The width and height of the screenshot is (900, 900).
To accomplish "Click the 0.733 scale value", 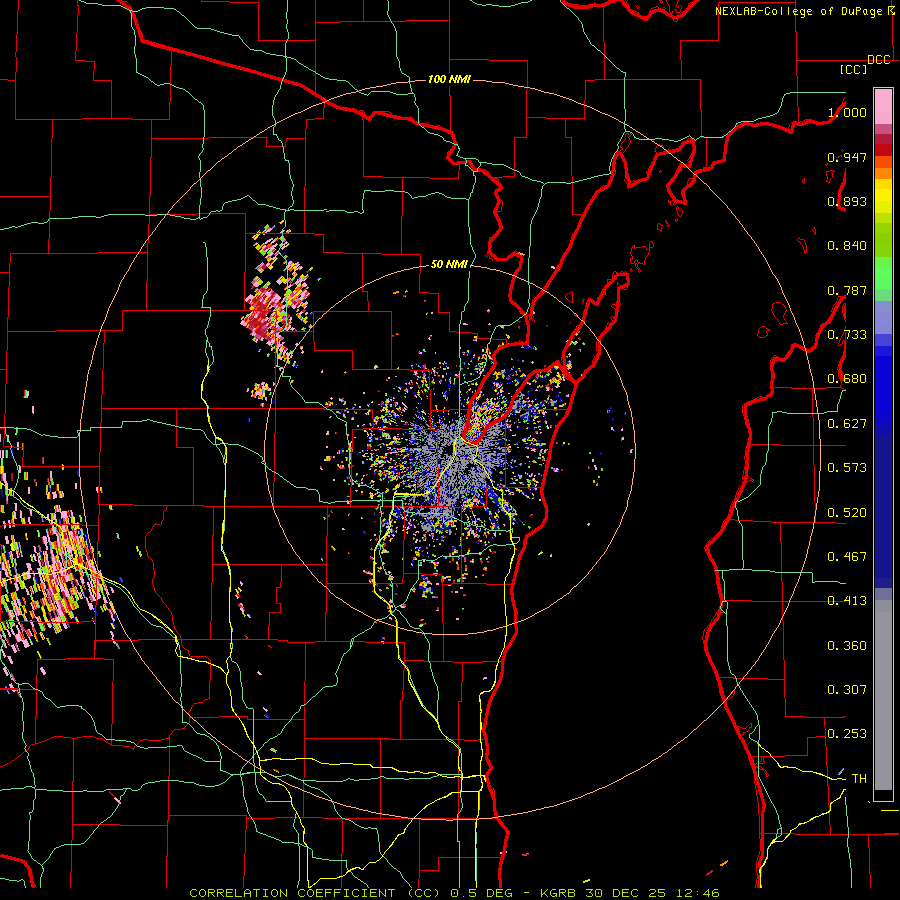I will pos(847,335).
